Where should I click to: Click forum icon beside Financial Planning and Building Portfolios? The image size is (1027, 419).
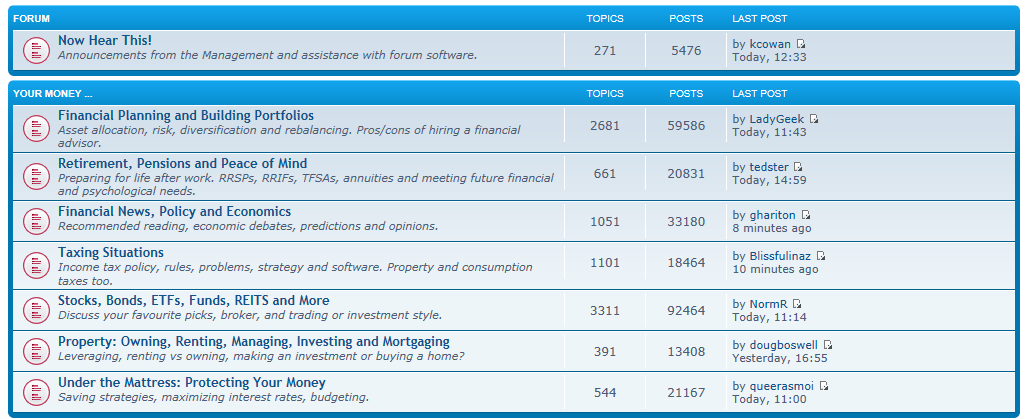click(36, 128)
